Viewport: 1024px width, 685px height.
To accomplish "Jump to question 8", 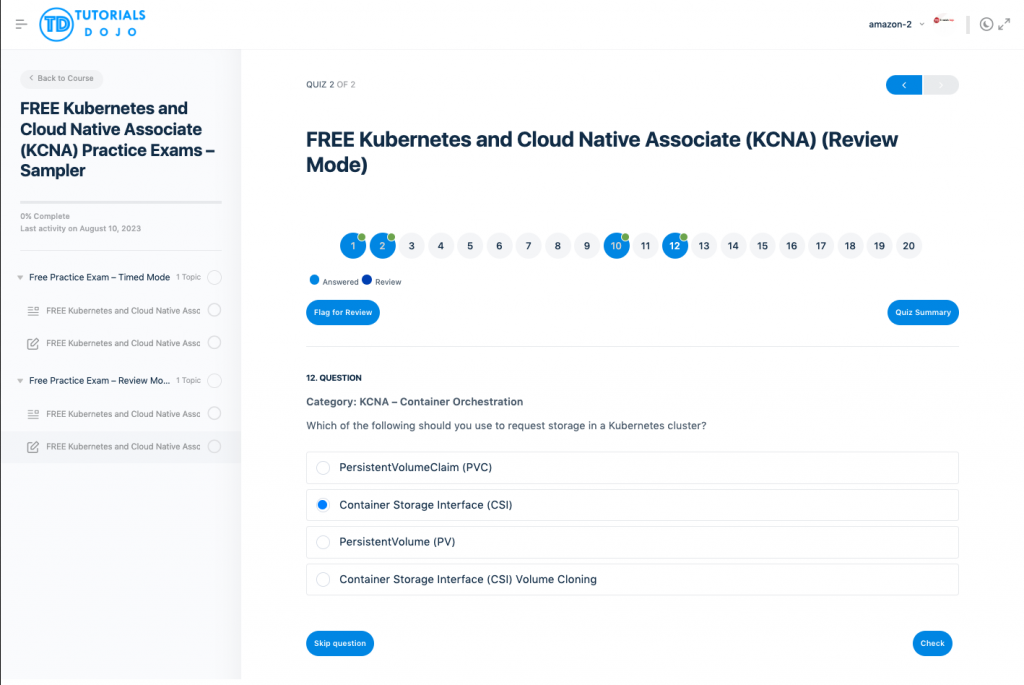I will coord(558,246).
